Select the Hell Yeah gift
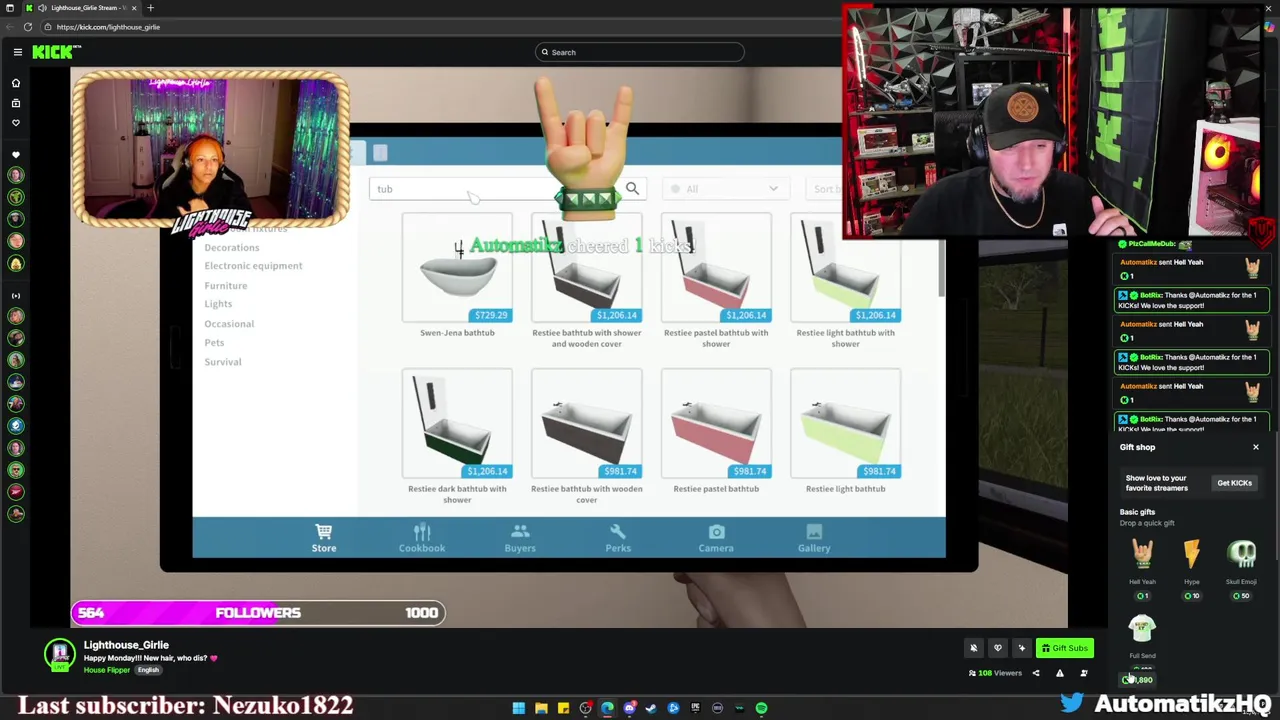Image resolution: width=1280 pixels, height=720 pixels. tap(1142, 567)
